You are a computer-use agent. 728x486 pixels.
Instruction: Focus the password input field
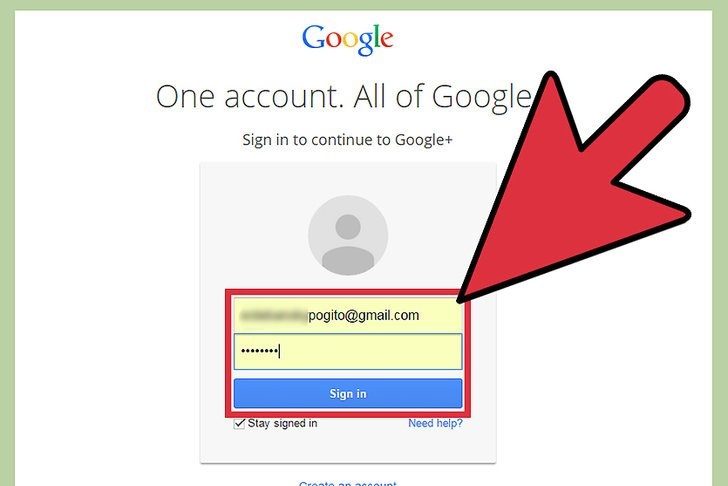click(348, 351)
